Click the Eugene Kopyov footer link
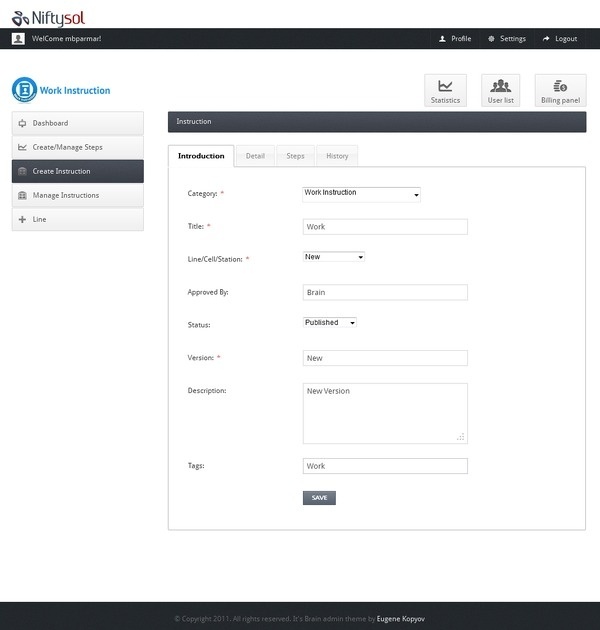Screen dimensions: 600x630 tap(401, 619)
